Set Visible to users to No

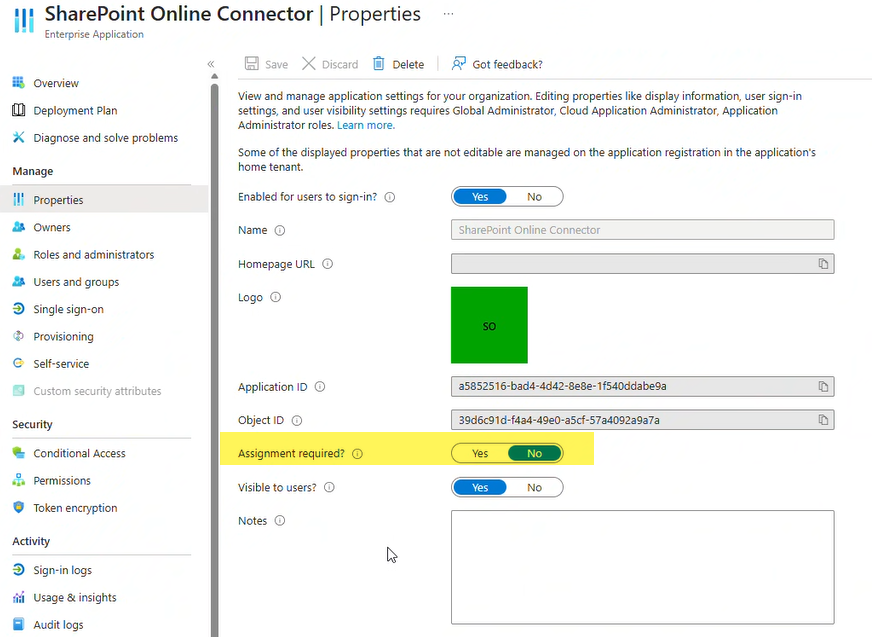point(535,488)
